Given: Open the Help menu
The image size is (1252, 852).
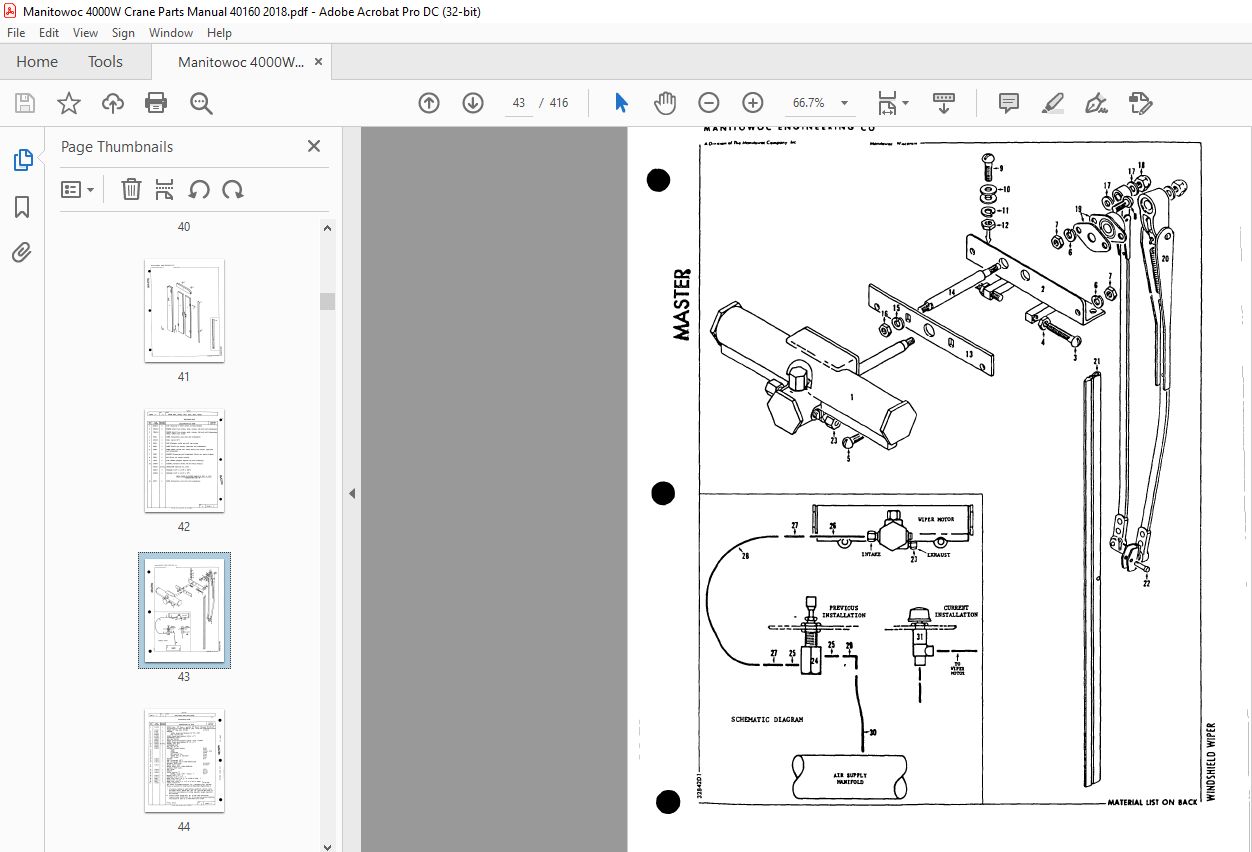Looking at the screenshot, I should 219,33.
